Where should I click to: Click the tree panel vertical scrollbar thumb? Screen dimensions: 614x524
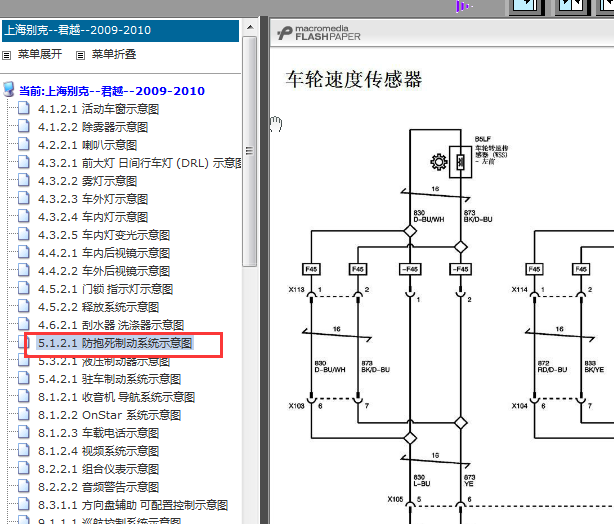249,151
